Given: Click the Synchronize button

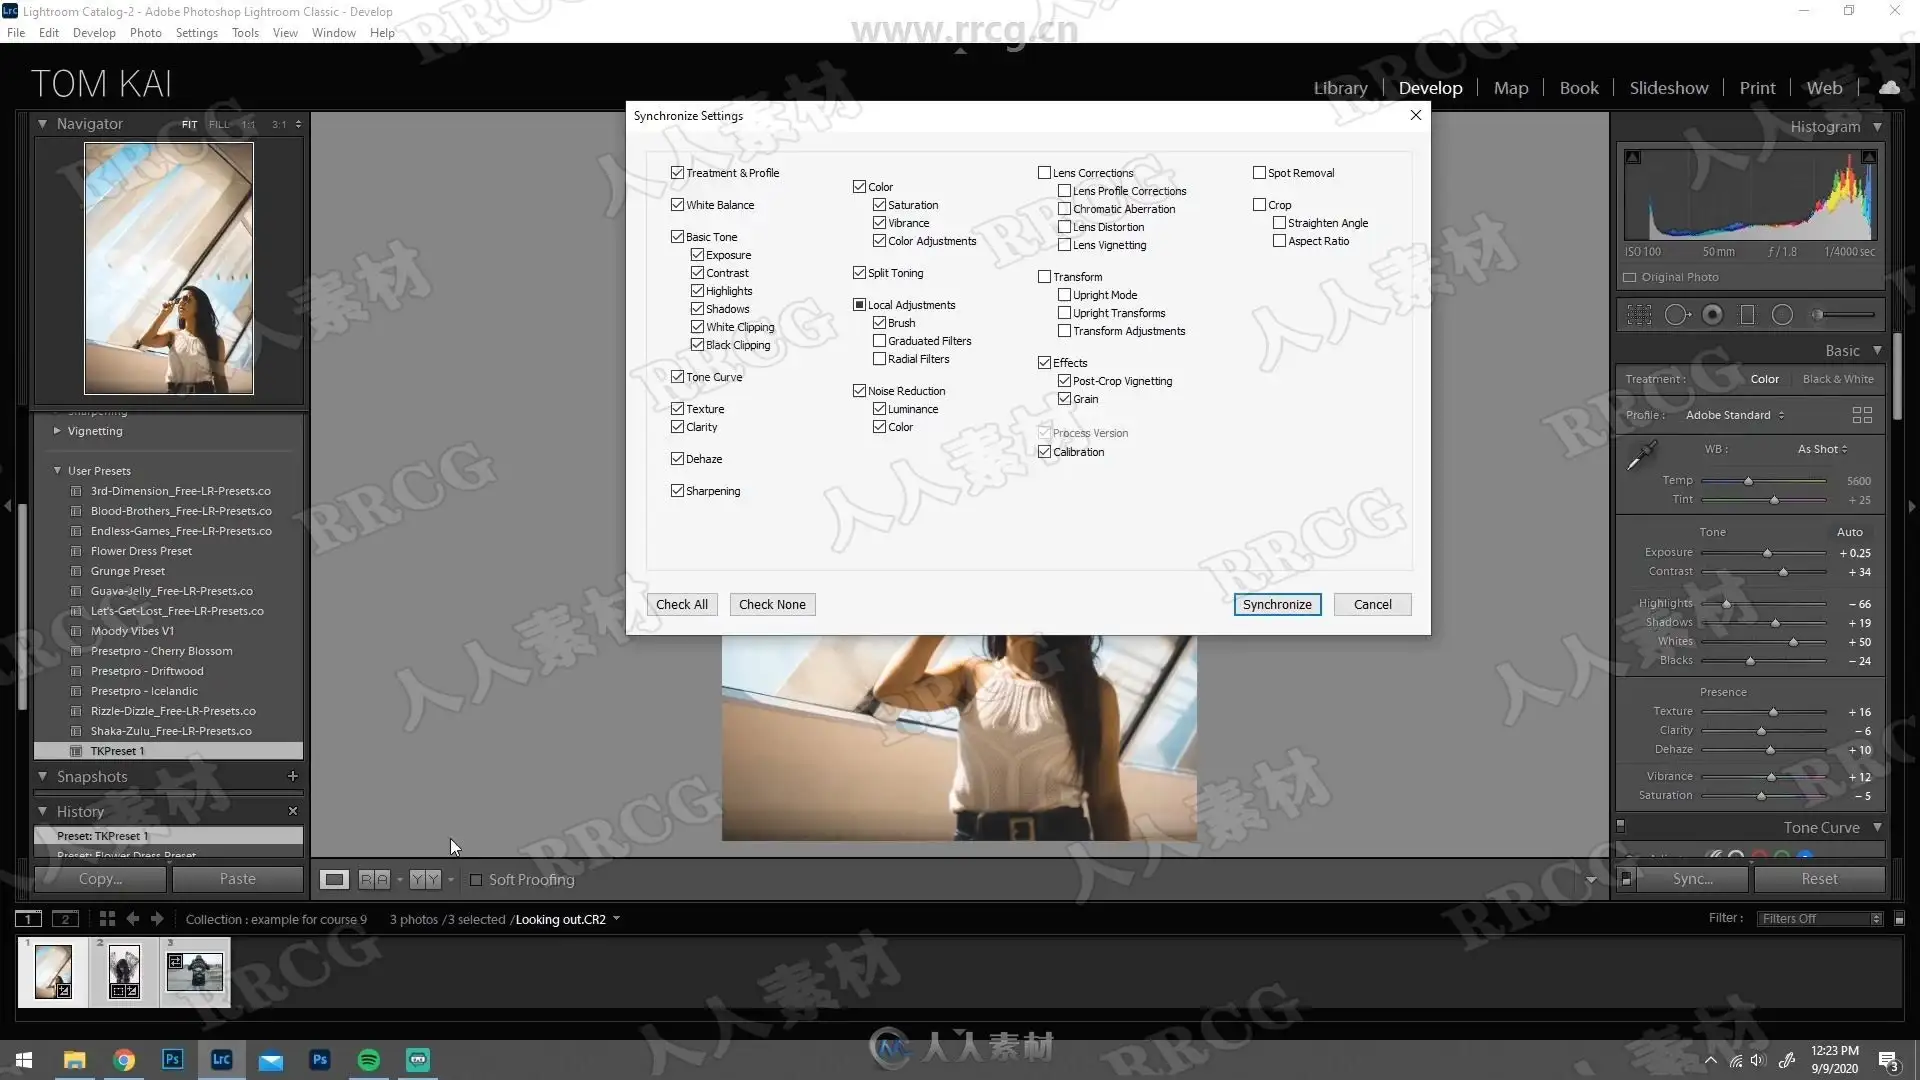Looking at the screenshot, I should pyautogui.click(x=1277, y=604).
